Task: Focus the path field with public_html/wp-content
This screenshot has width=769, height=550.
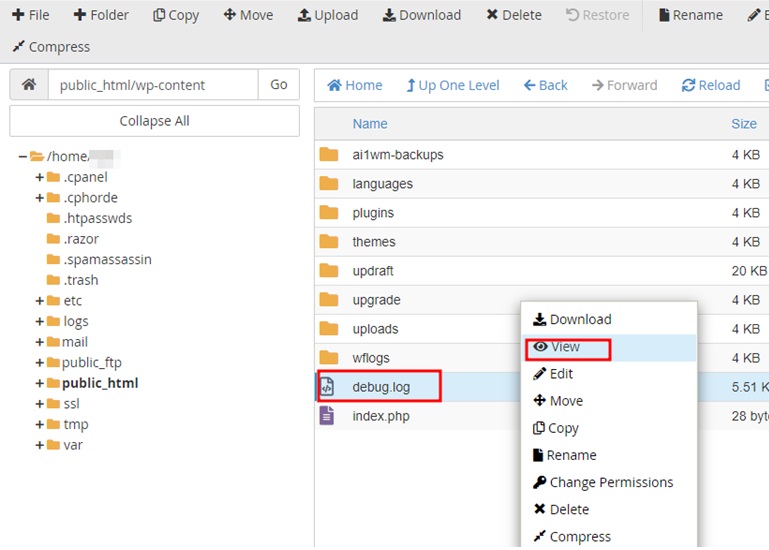Action: [x=153, y=84]
